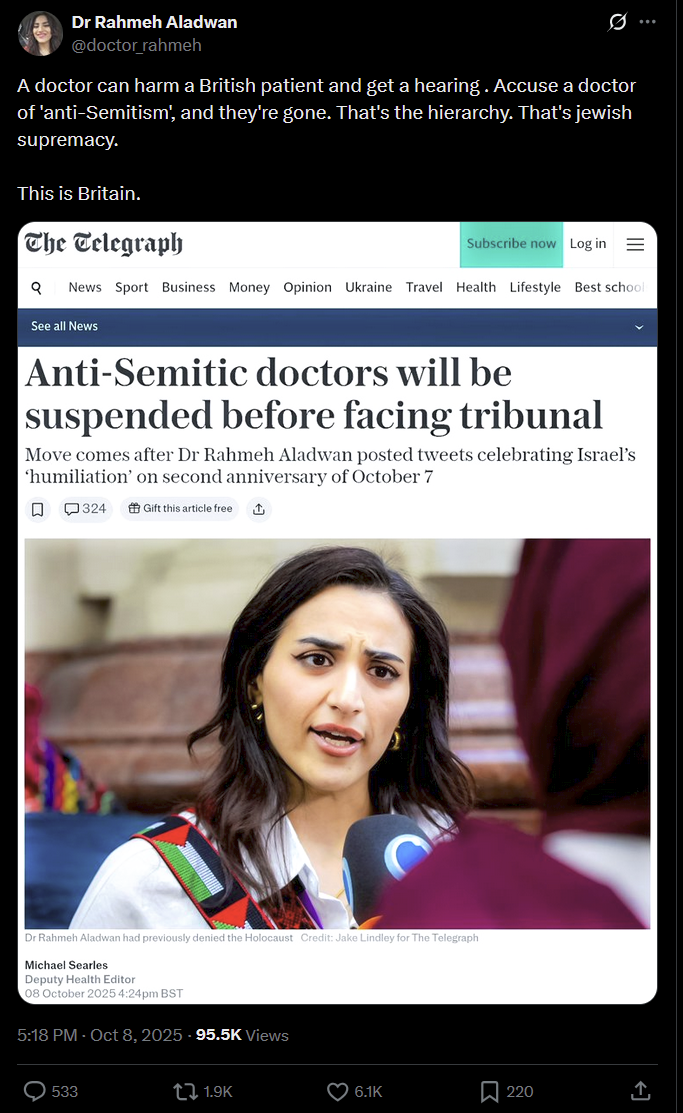Share the tweet via the share icon
This screenshot has width=683, height=1113.
pos(640,1091)
